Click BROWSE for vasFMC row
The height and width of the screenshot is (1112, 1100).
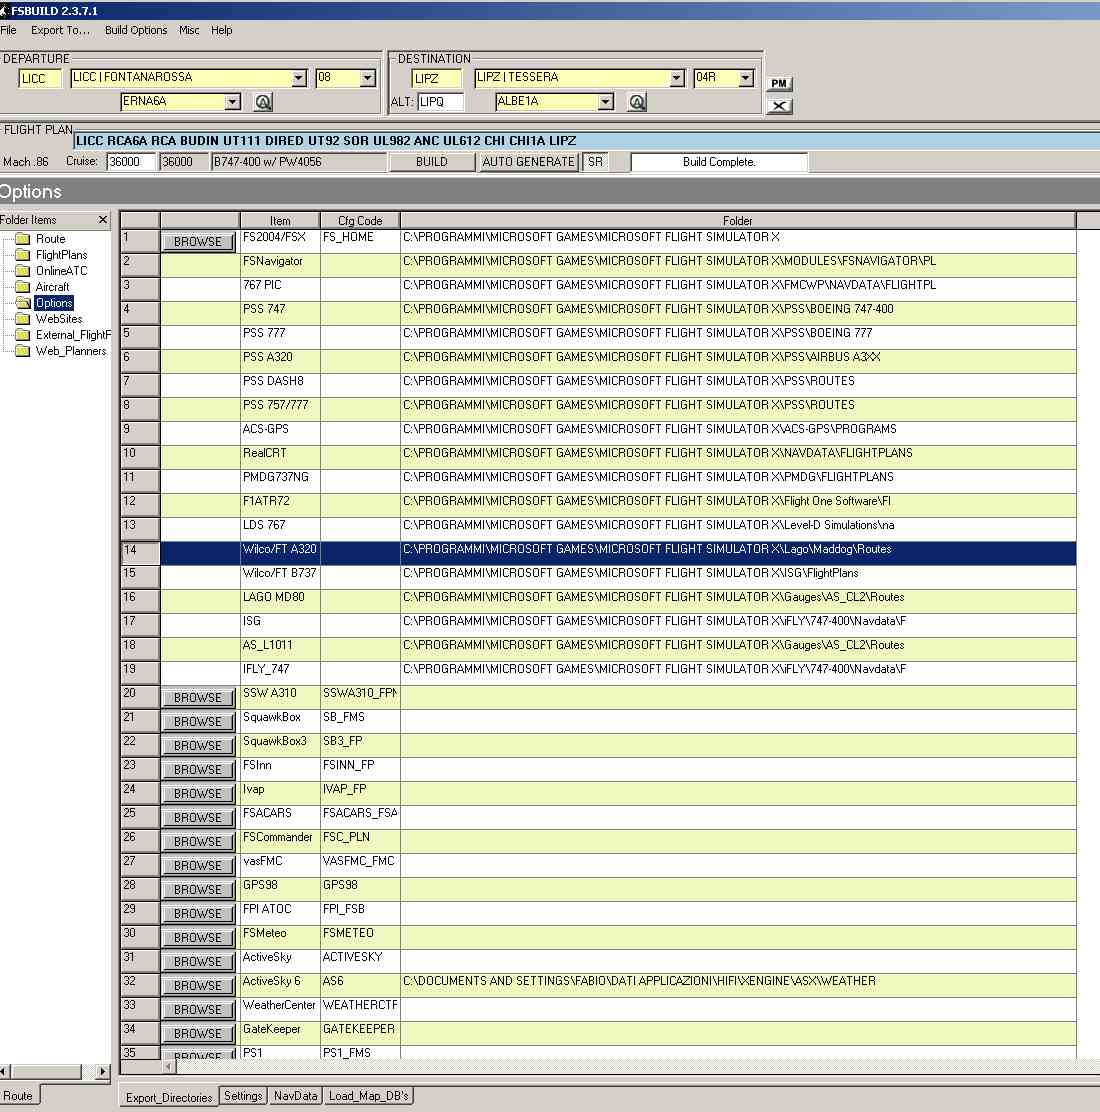198,866
